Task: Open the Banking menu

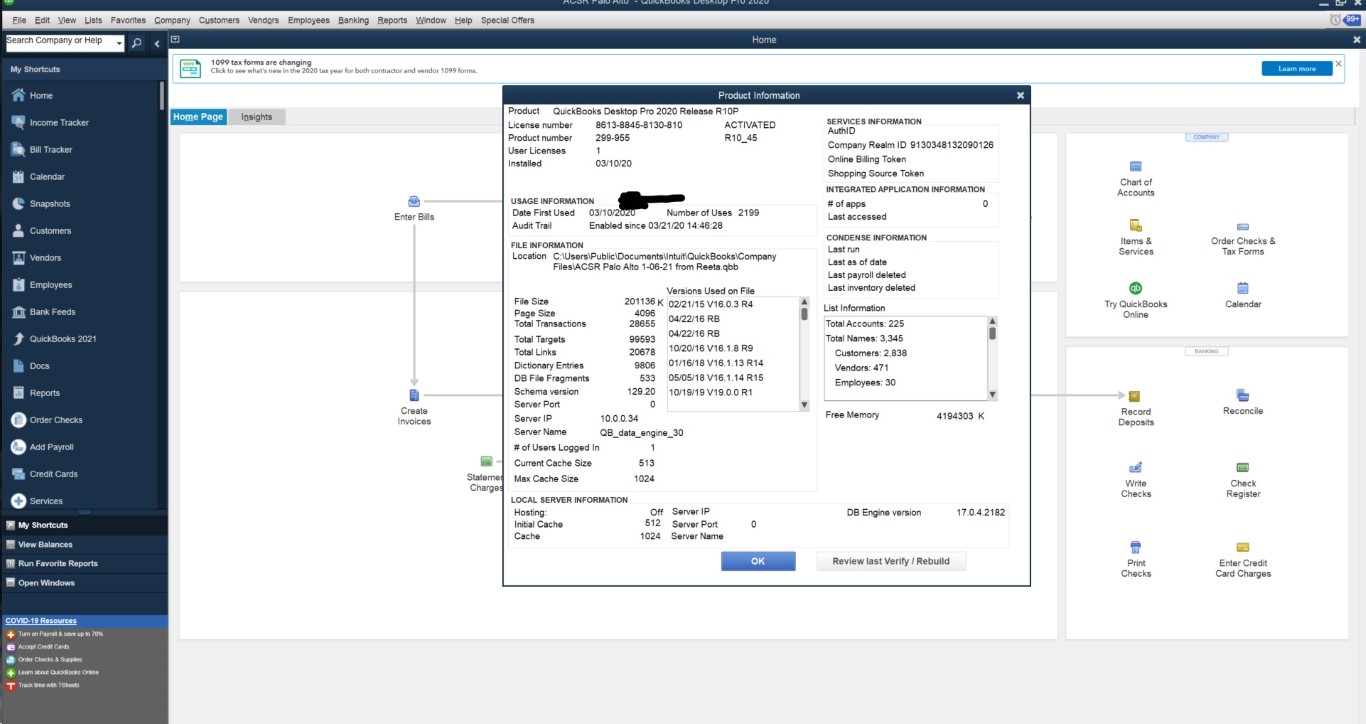Action: (x=353, y=20)
